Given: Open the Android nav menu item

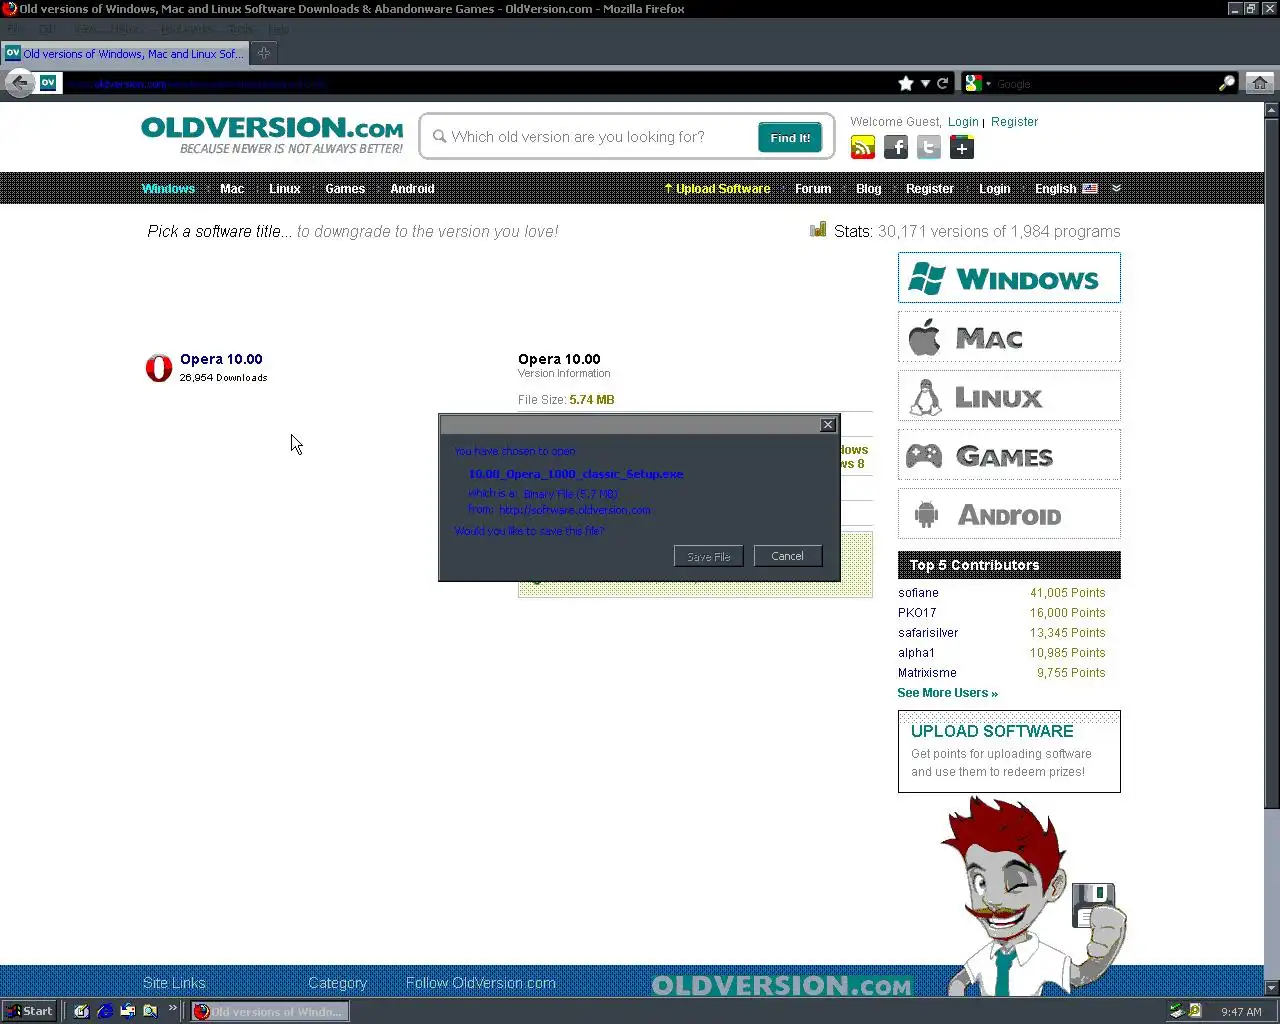Looking at the screenshot, I should pyautogui.click(x=412, y=189).
